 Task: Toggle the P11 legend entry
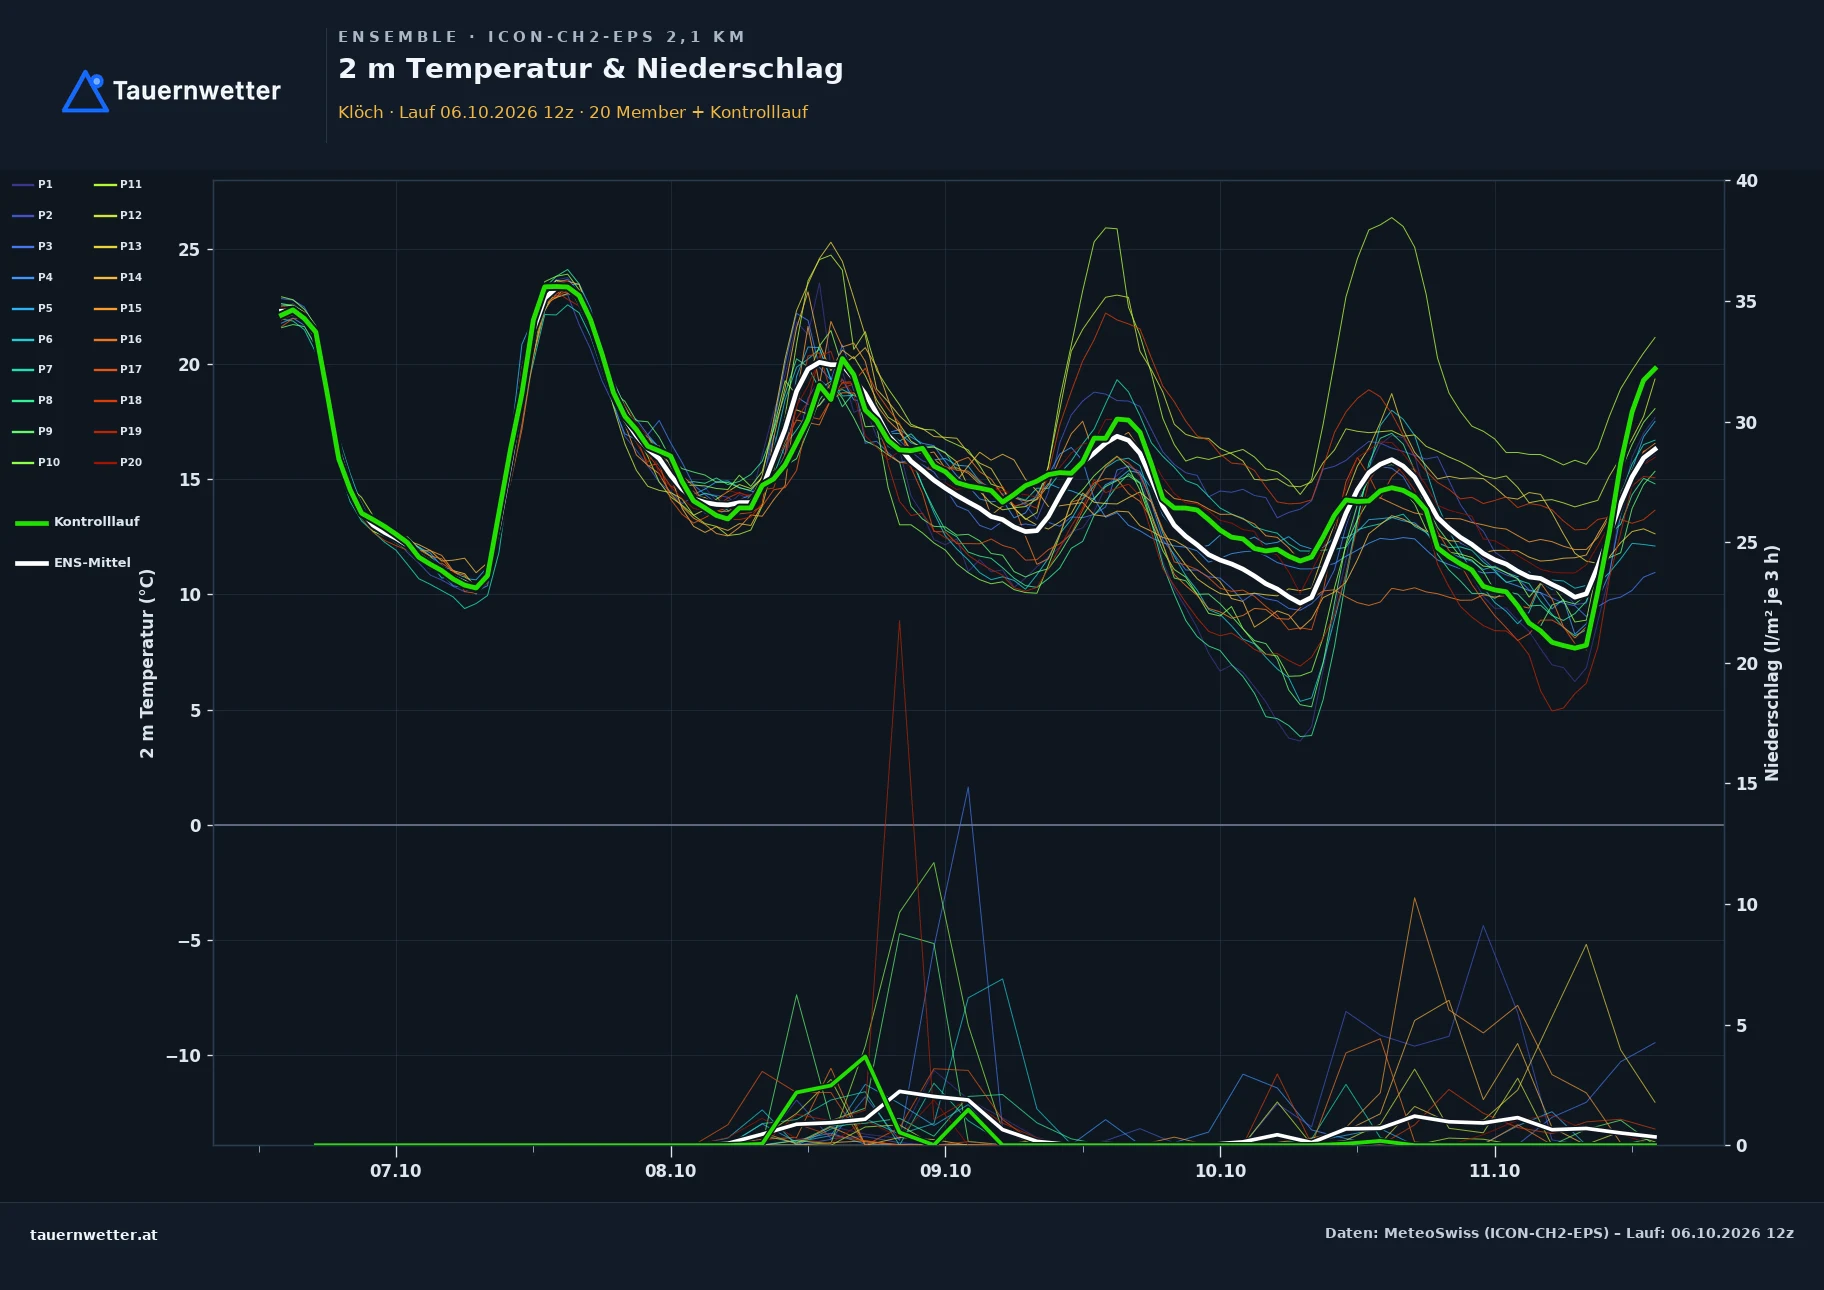tap(118, 184)
